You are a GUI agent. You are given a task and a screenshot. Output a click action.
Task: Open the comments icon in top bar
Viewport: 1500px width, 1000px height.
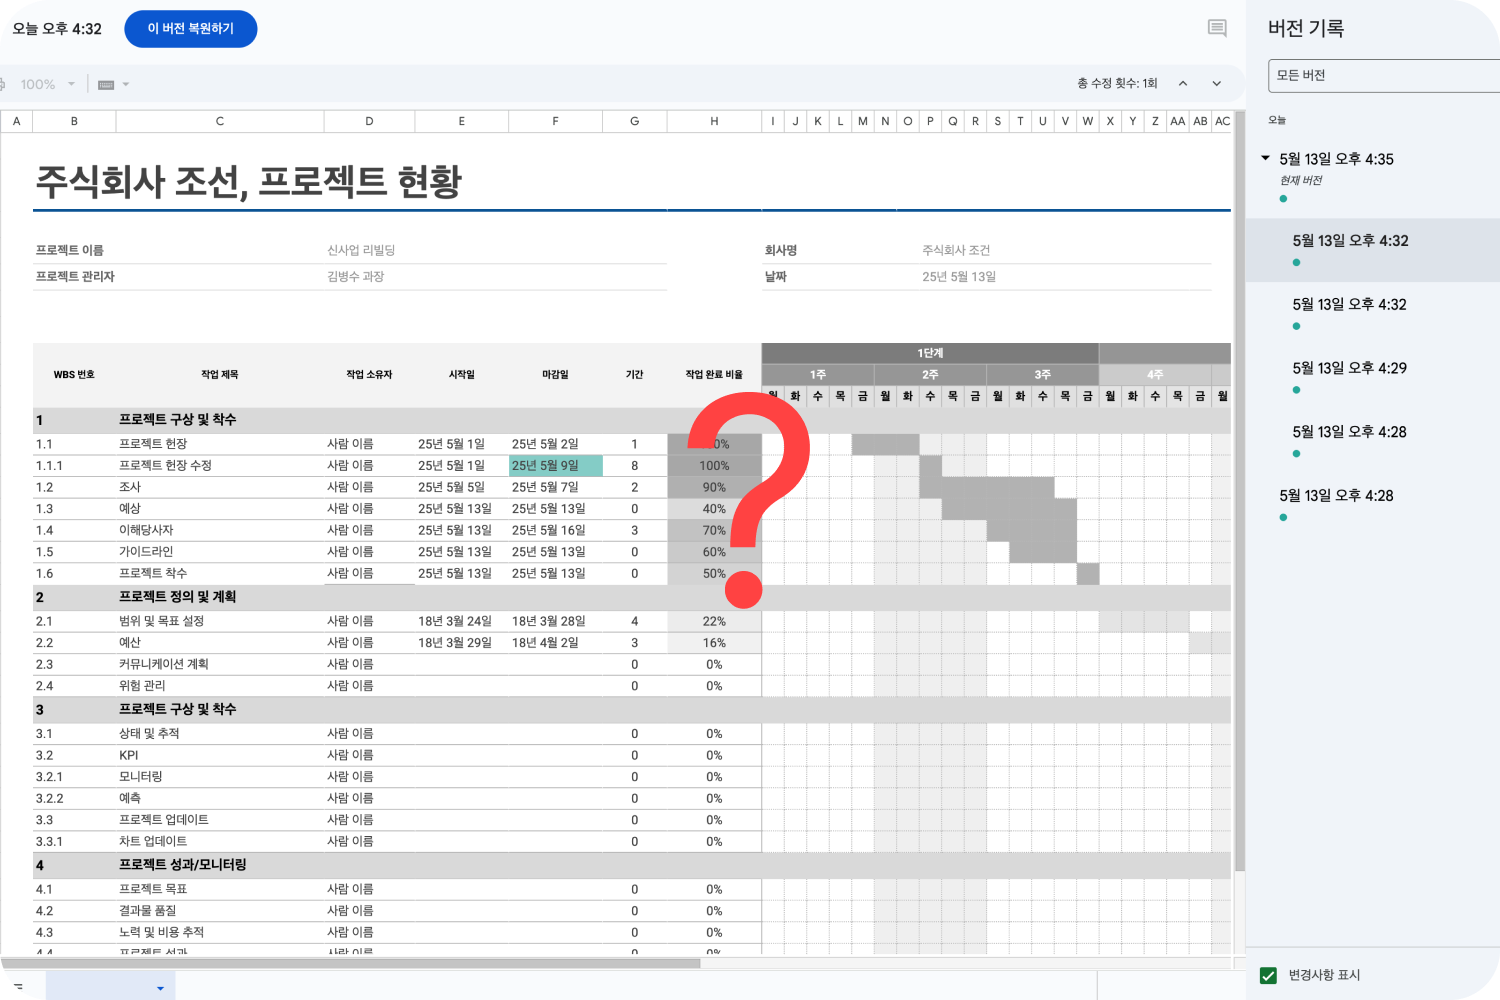(1217, 28)
